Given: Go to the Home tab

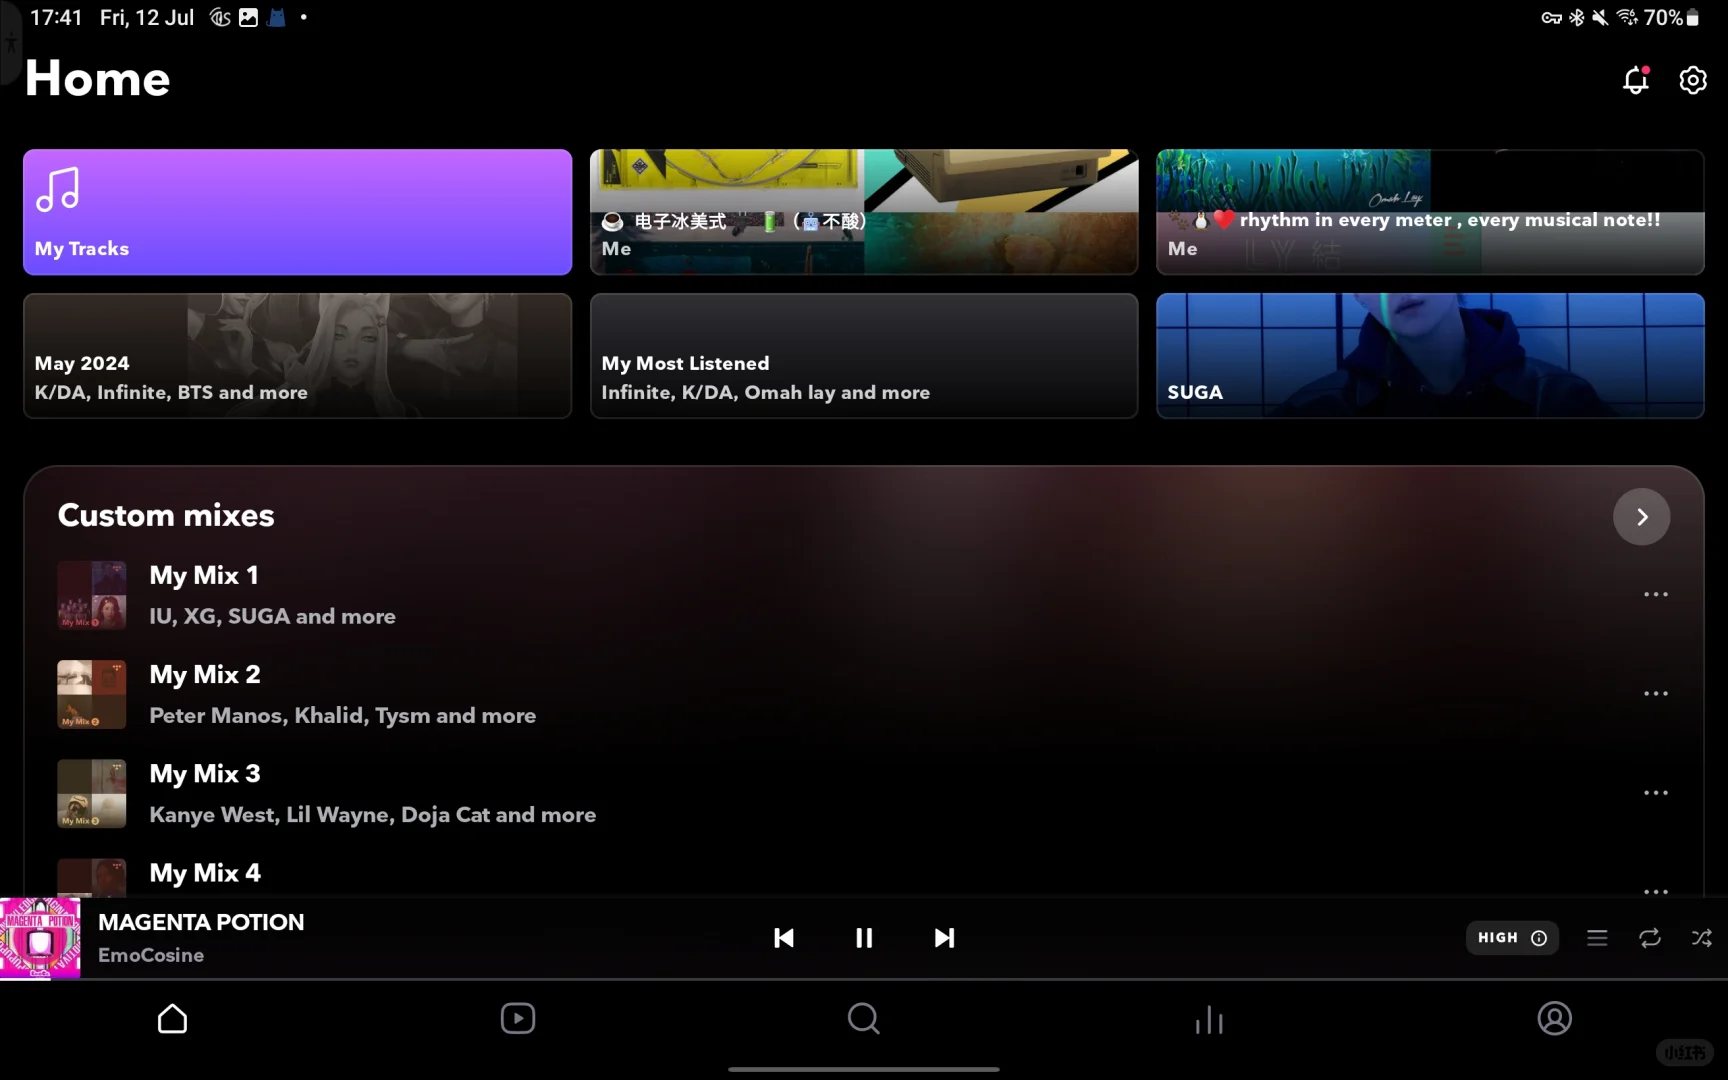Looking at the screenshot, I should pos(172,1018).
